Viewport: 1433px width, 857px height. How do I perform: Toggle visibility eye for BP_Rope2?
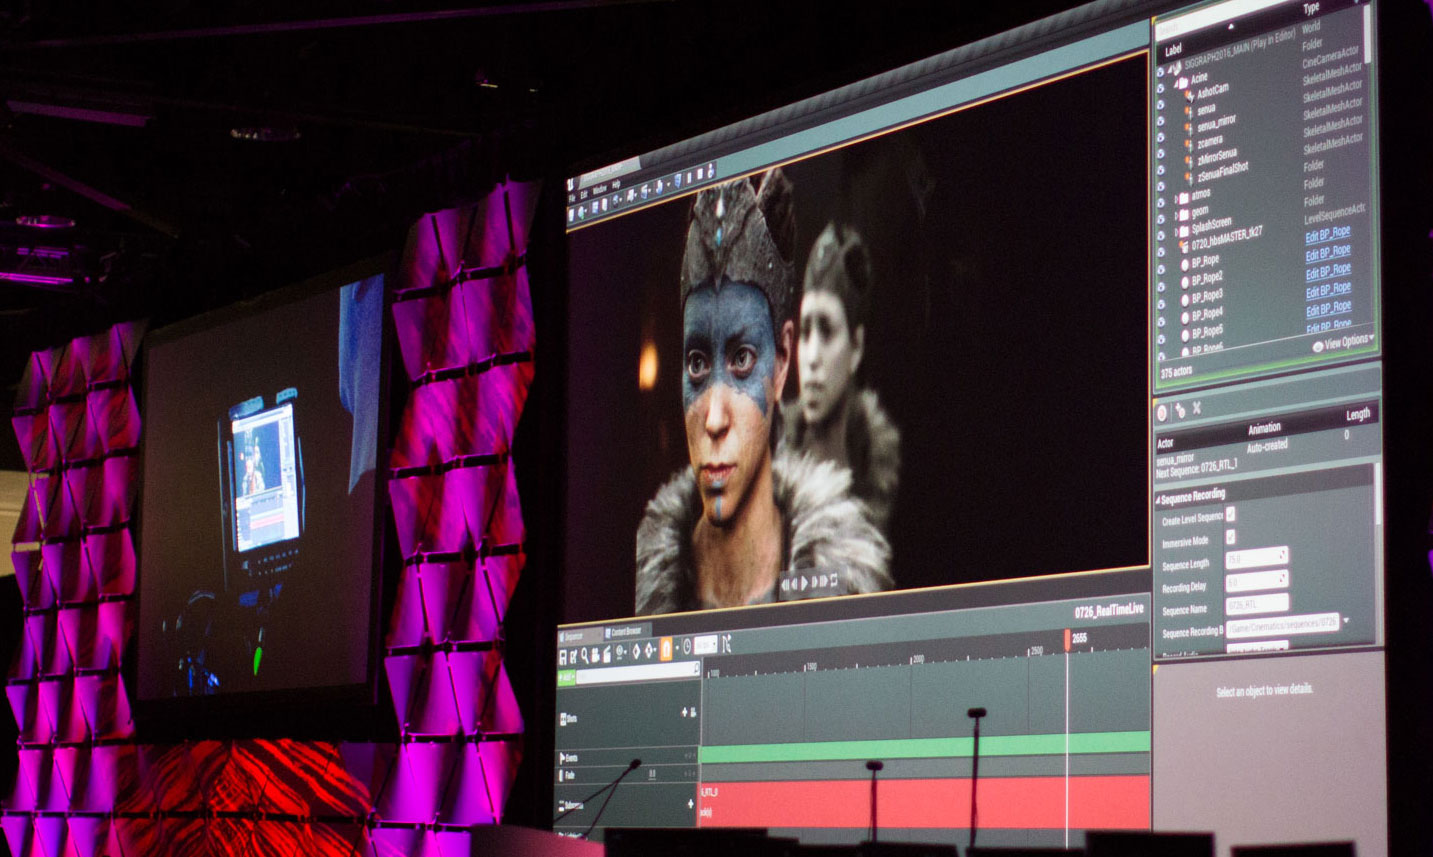click(x=1161, y=287)
